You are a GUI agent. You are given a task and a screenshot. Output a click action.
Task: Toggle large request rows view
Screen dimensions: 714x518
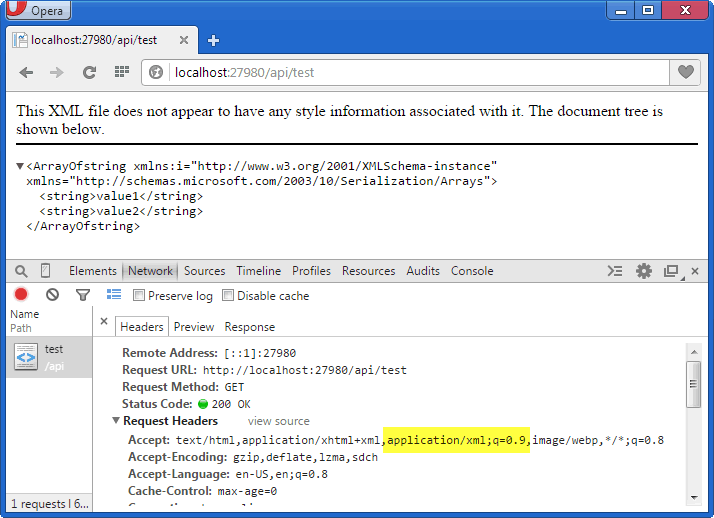114,295
